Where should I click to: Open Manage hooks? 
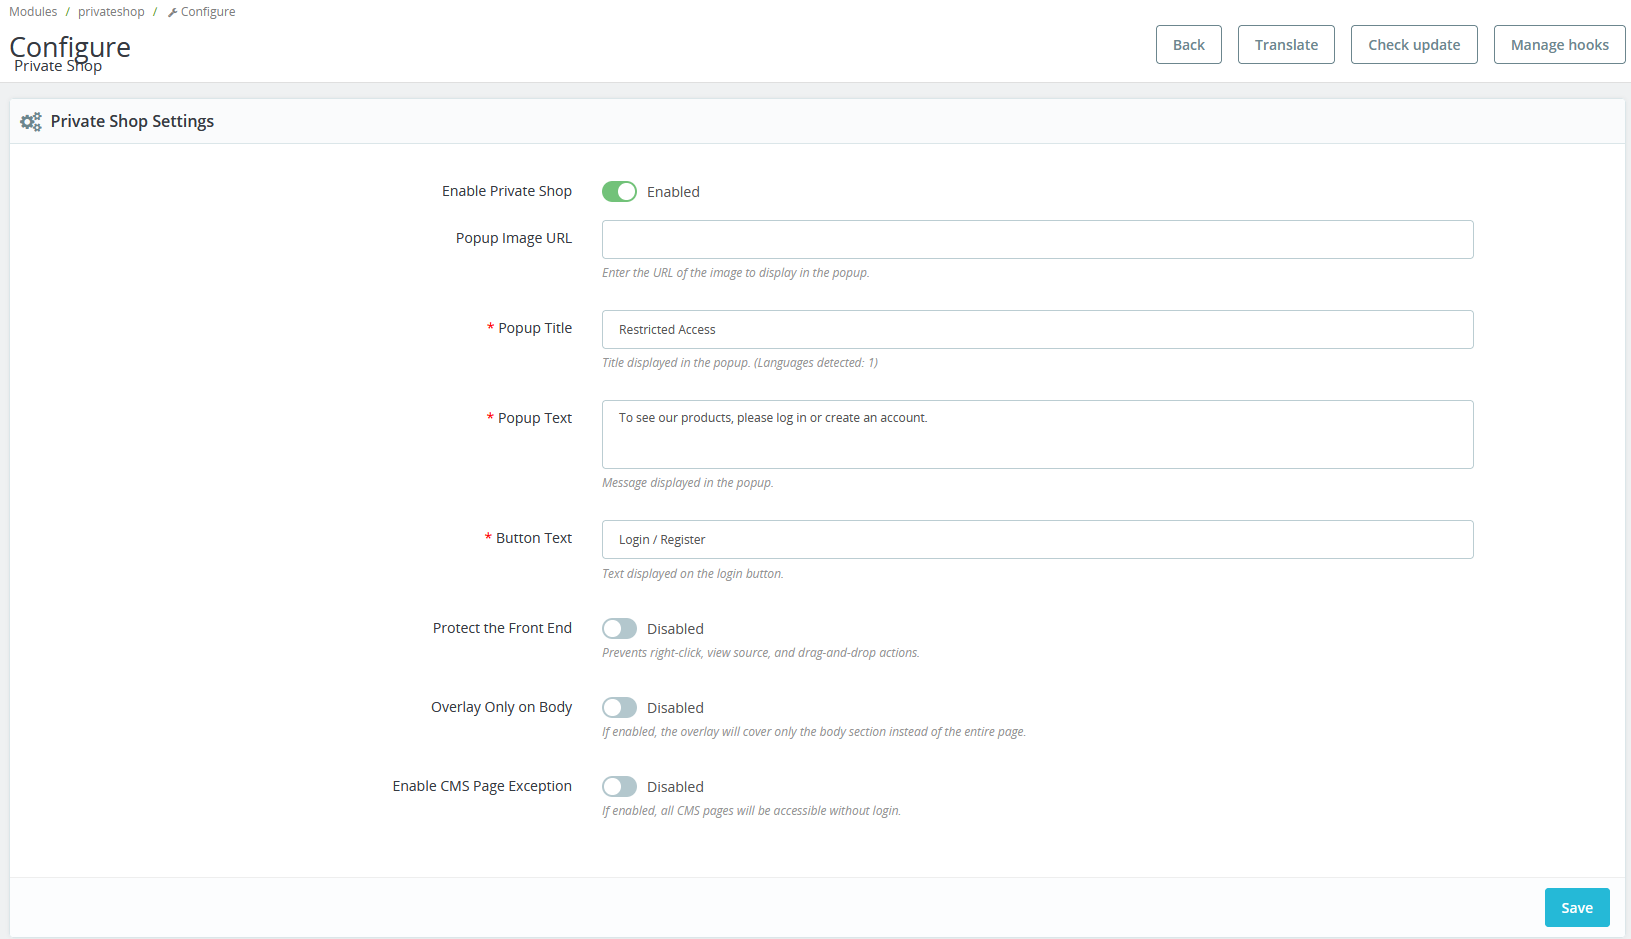1559,44
